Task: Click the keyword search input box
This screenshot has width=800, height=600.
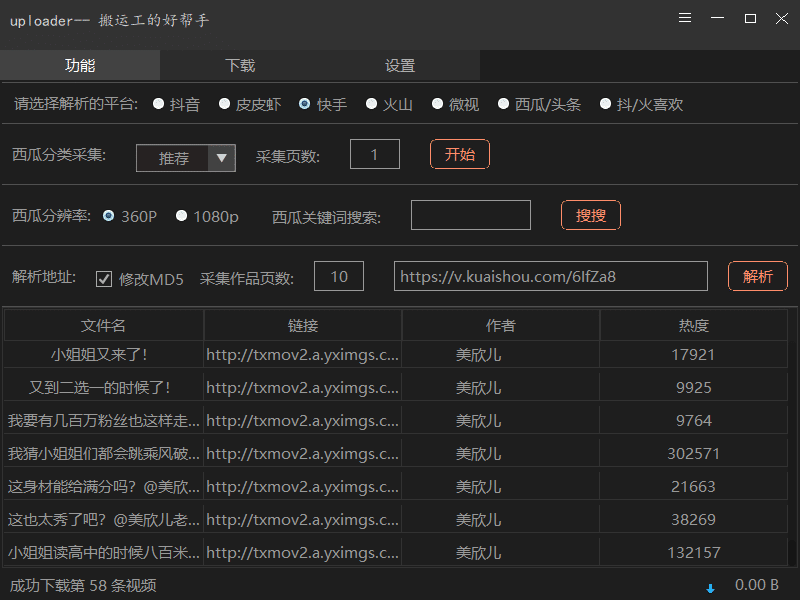Action: pos(470,215)
